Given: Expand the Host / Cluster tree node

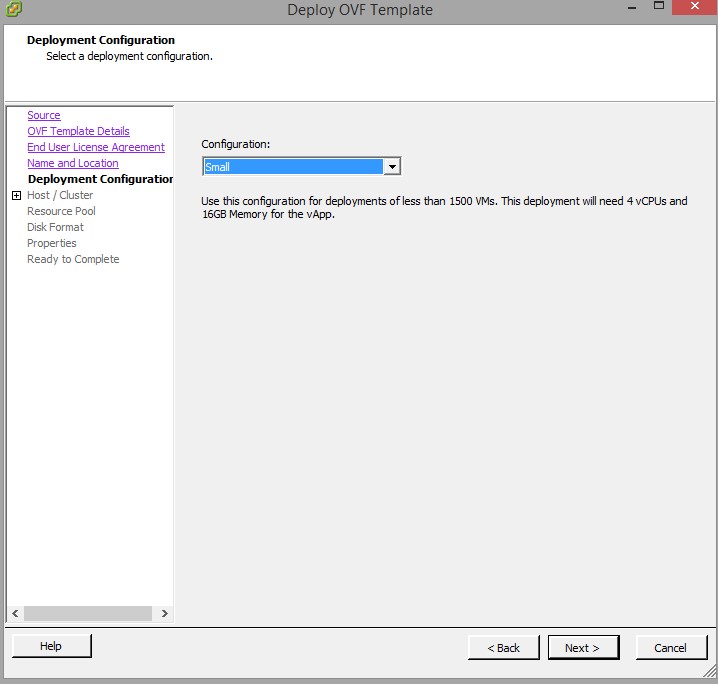Looking at the screenshot, I should click(x=16, y=196).
